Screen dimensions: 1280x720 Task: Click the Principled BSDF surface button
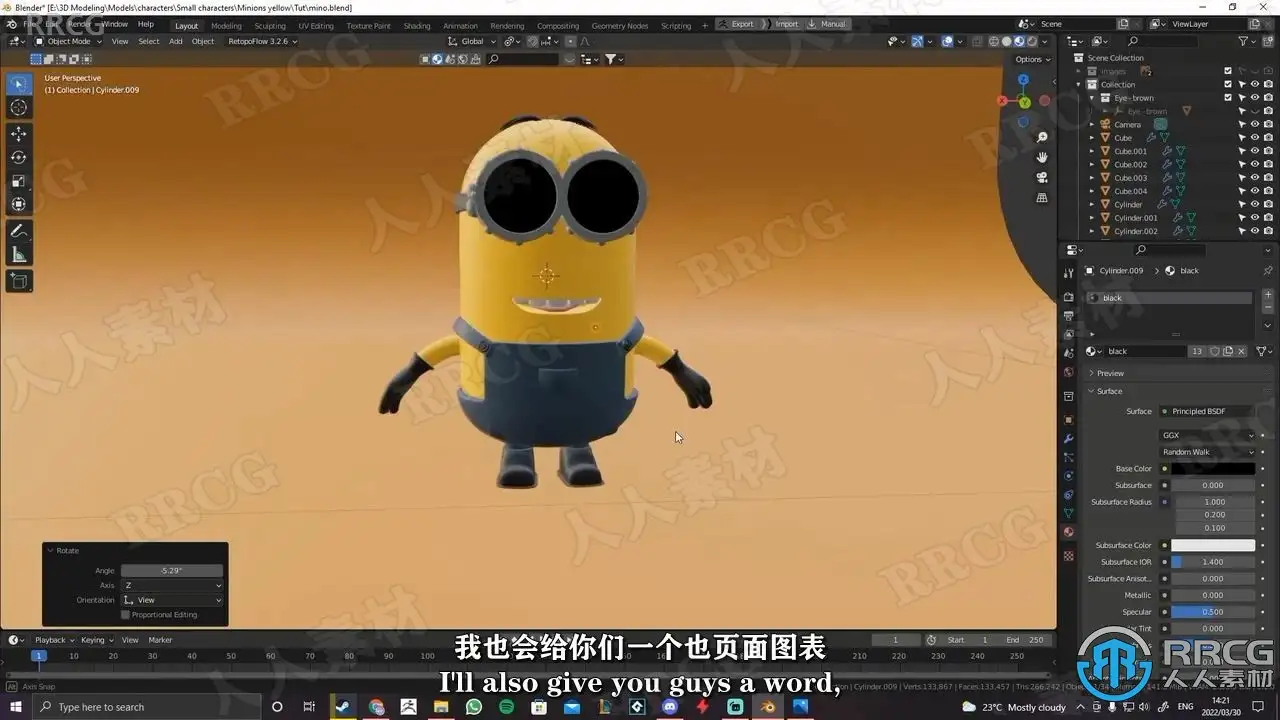pyautogui.click(x=1207, y=411)
